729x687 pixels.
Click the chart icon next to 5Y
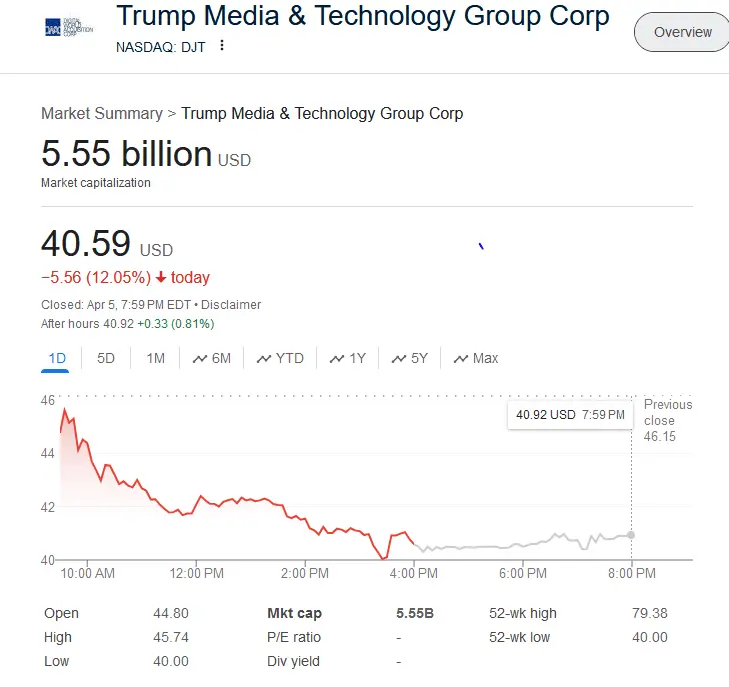(399, 358)
